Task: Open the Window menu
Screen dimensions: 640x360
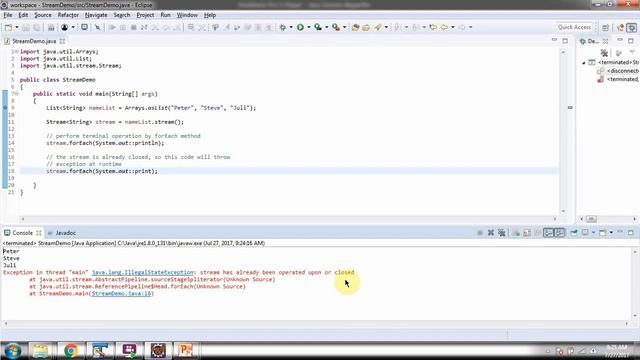Action: [x=187, y=15]
